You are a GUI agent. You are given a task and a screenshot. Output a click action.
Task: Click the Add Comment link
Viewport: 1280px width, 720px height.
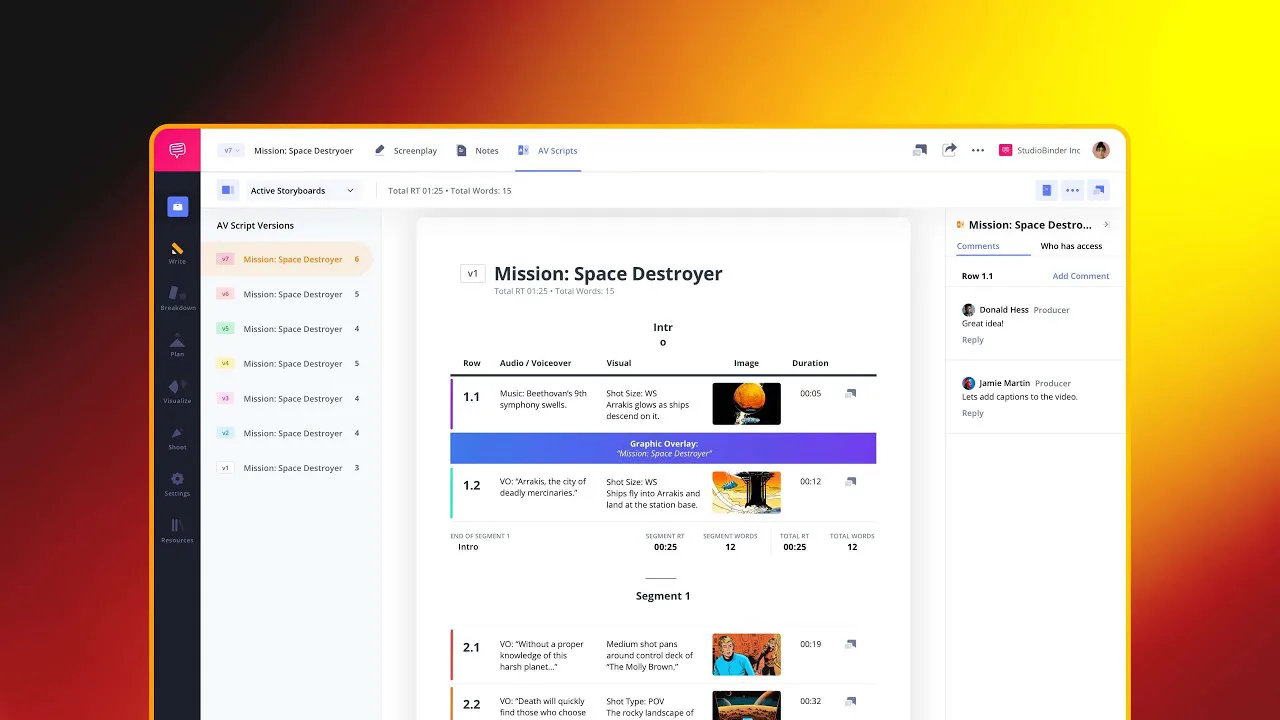(x=1081, y=276)
